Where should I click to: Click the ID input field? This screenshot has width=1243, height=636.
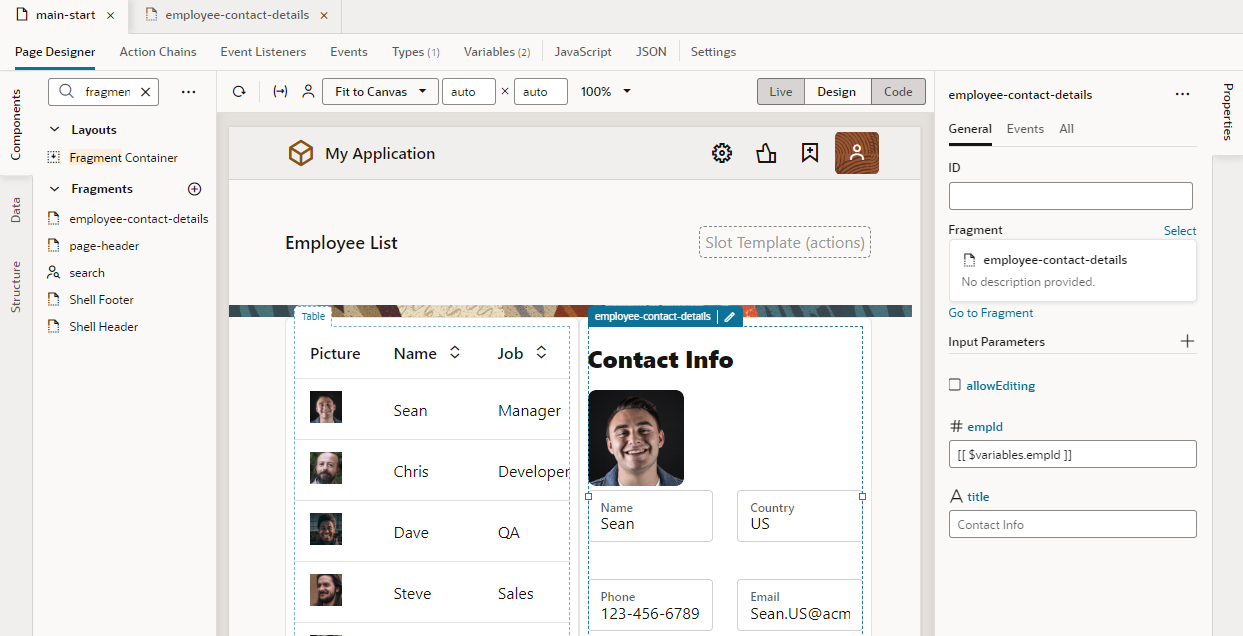(1071, 196)
